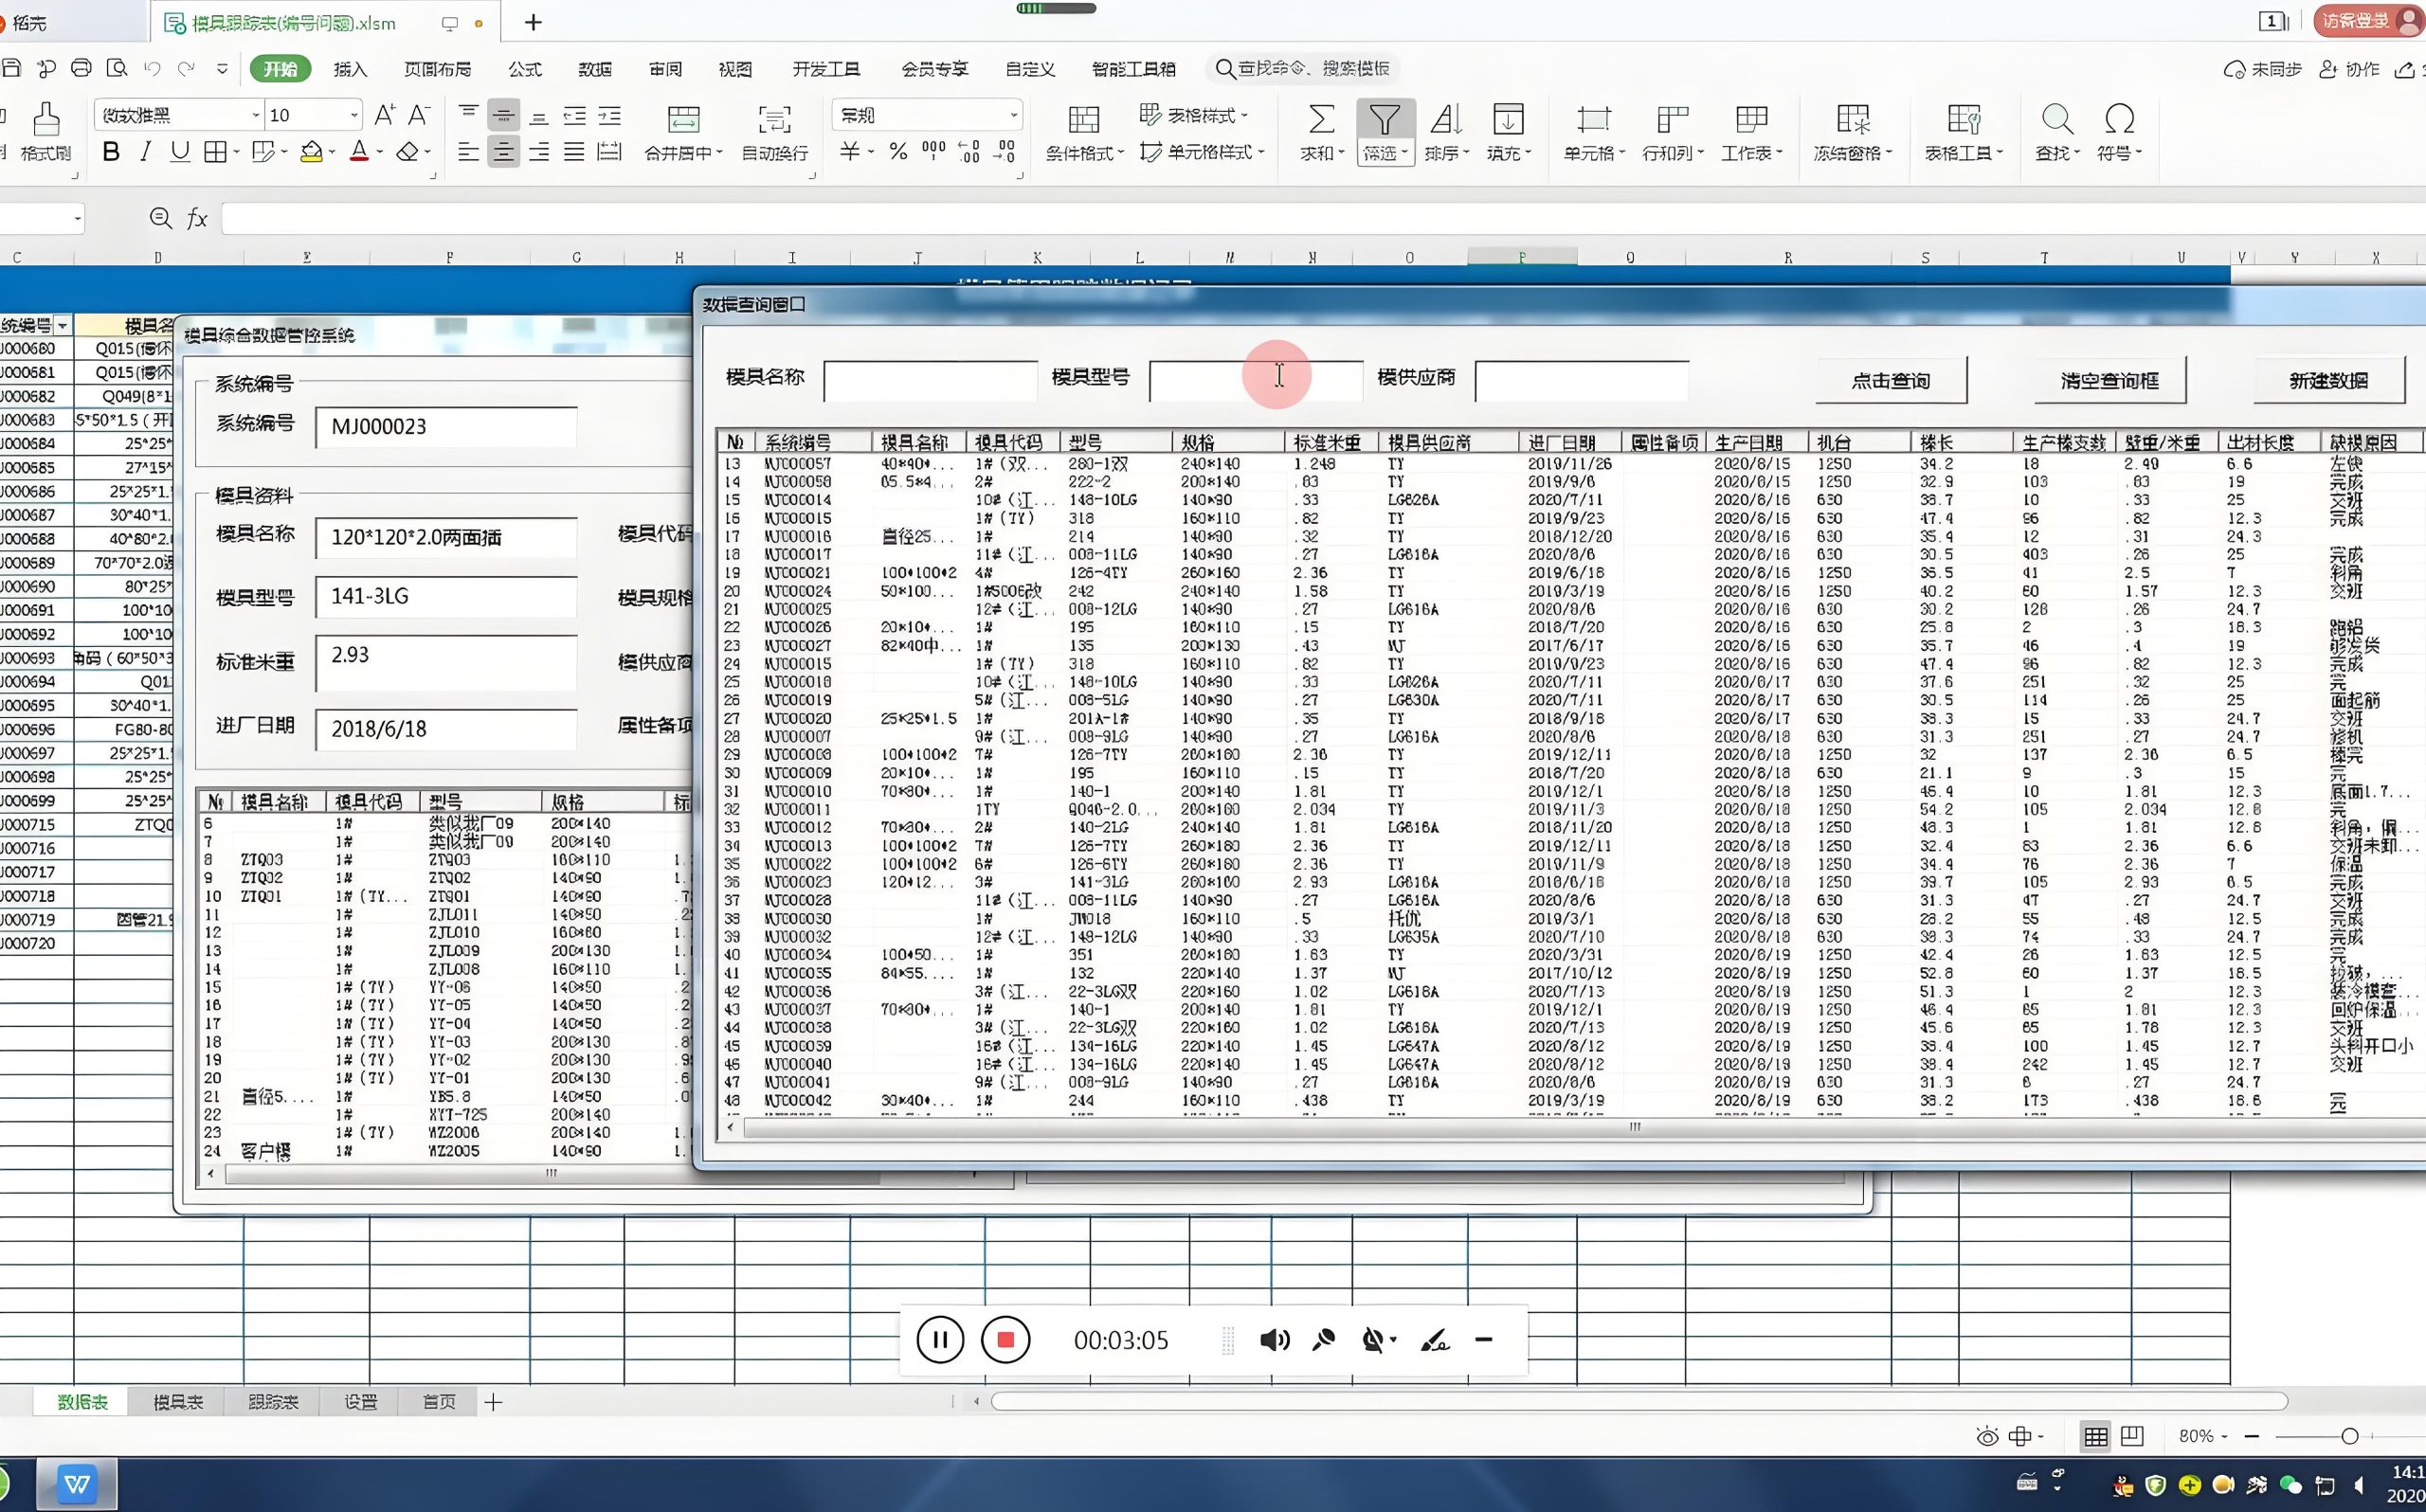Decrease font size with smaller A icon

pos(420,115)
